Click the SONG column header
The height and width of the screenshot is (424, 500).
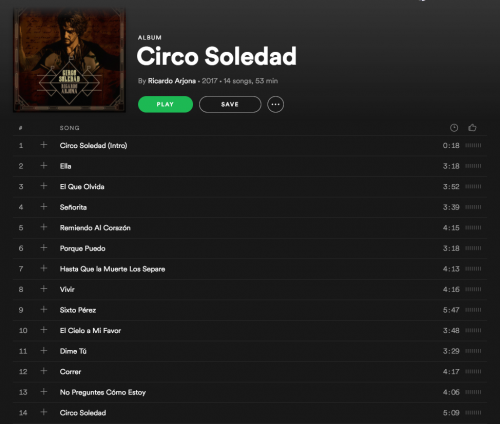point(69,128)
